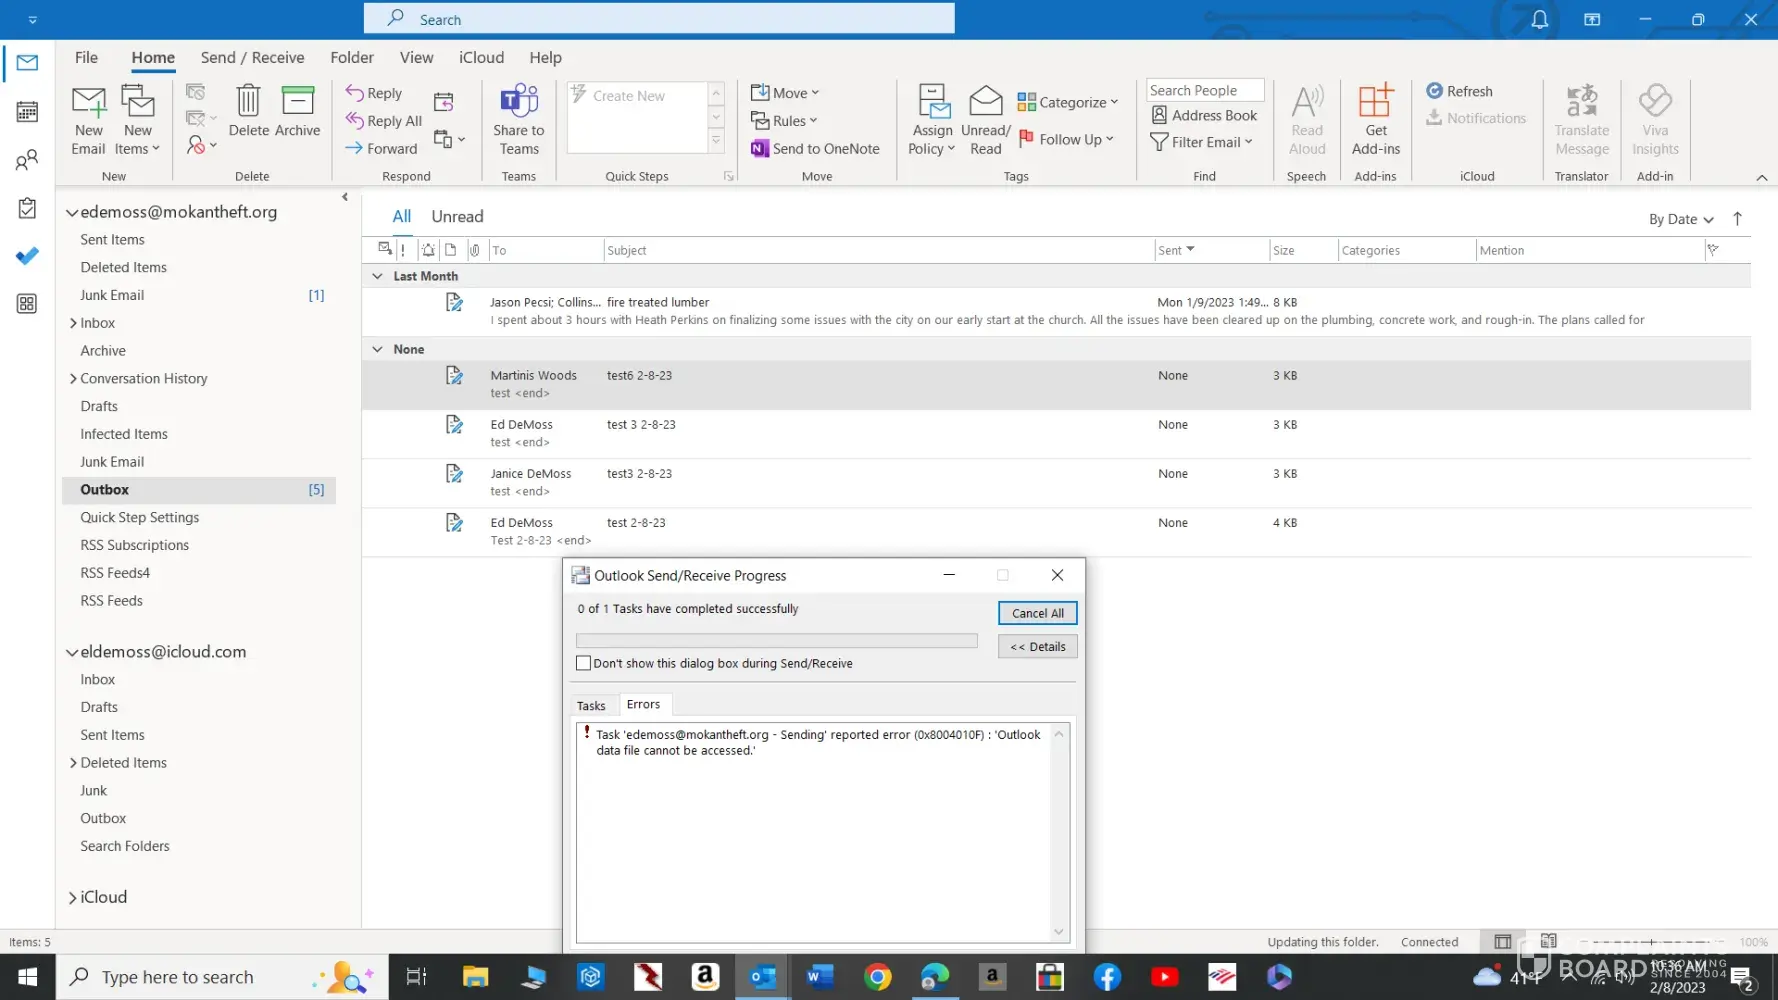Click the Search People input field
Screen dimensions: 1778x1000
(x=1204, y=90)
